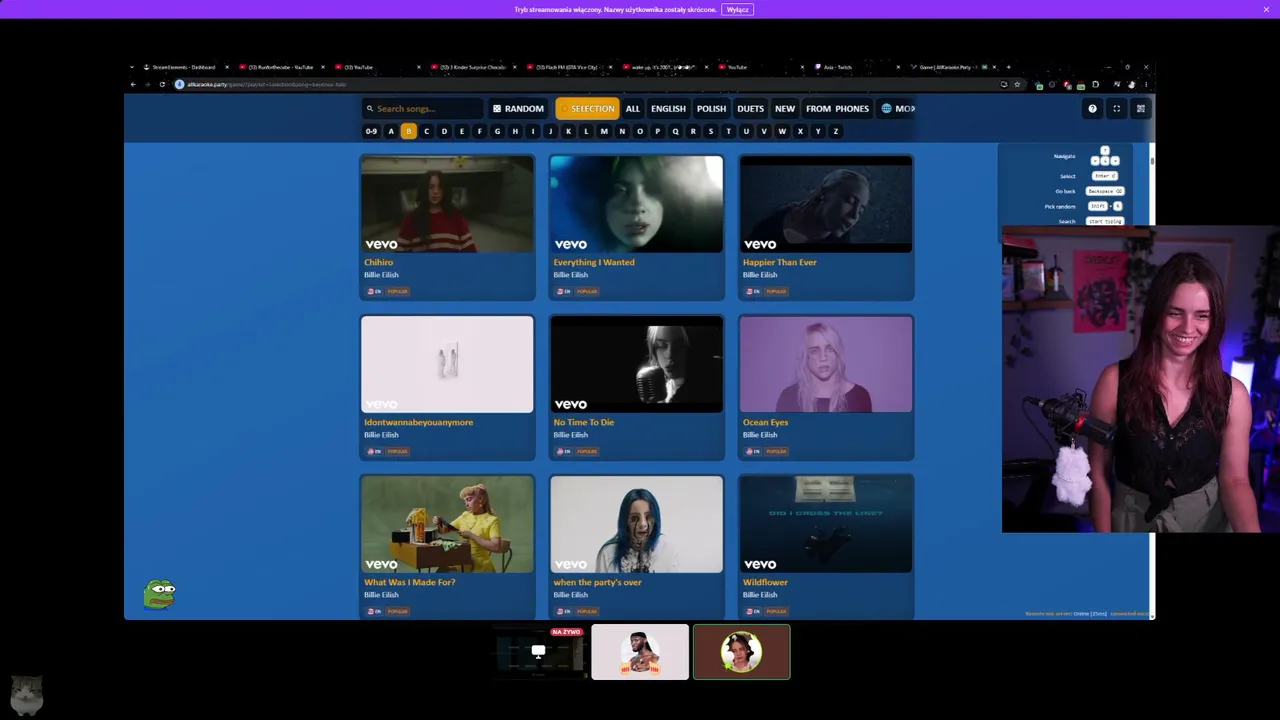Click the Enter key hint for Select
The image size is (1280, 720).
tap(1104, 176)
